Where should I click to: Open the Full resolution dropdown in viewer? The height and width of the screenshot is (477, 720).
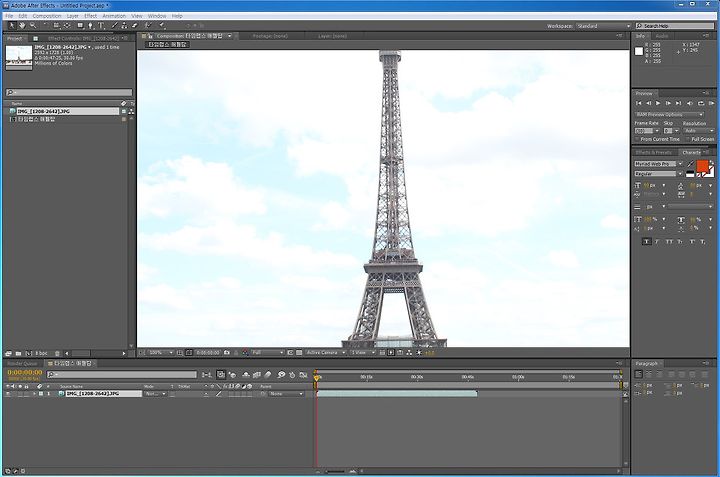[268, 353]
